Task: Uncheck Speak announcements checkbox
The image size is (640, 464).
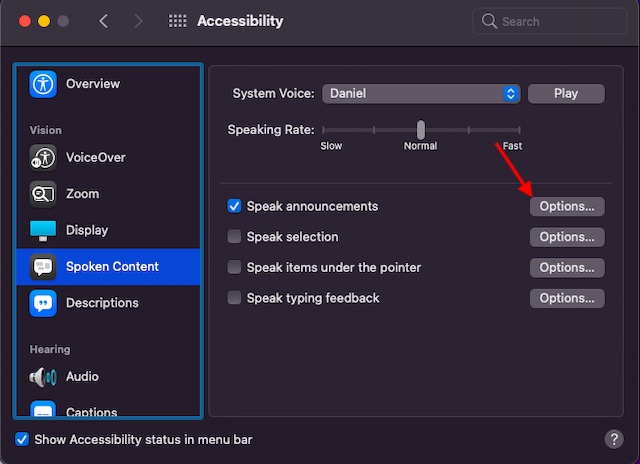Action: 234,206
